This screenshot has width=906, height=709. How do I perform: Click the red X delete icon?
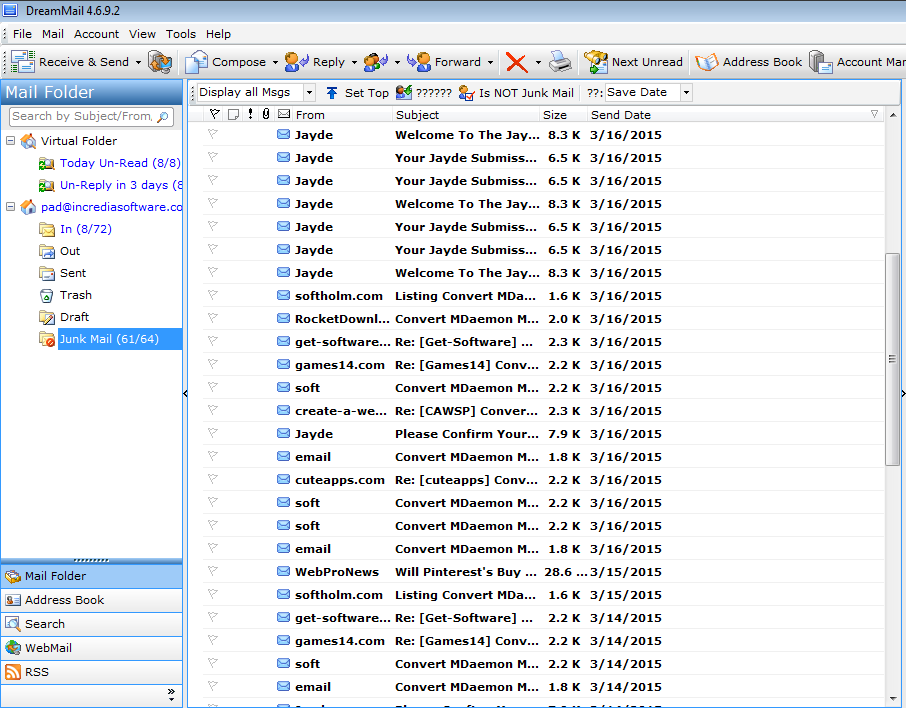pyautogui.click(x=517, y=62)
